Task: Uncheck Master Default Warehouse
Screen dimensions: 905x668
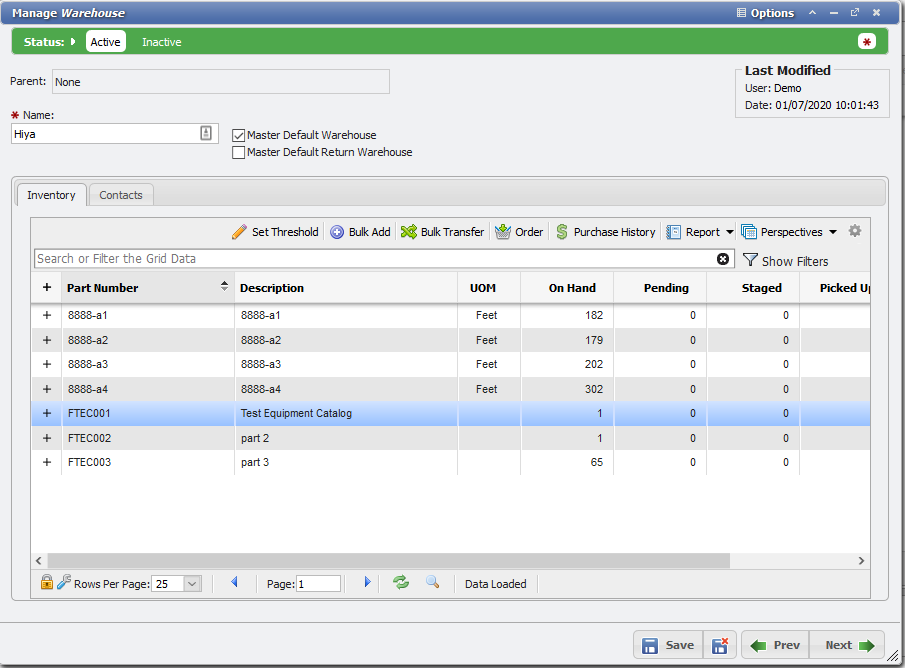Action: tap(237, 135)
